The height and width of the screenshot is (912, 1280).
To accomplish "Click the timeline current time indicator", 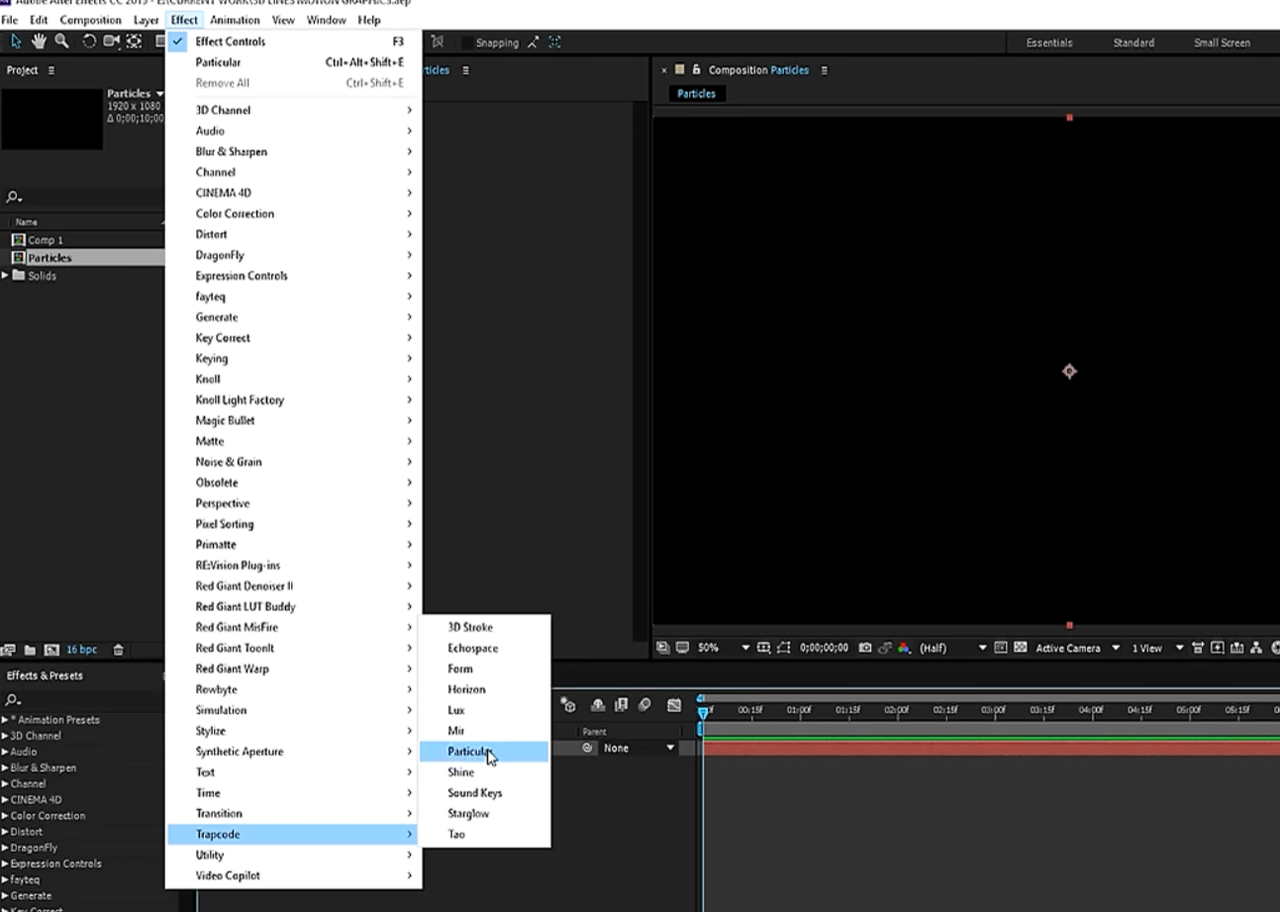I will point(703,712).
